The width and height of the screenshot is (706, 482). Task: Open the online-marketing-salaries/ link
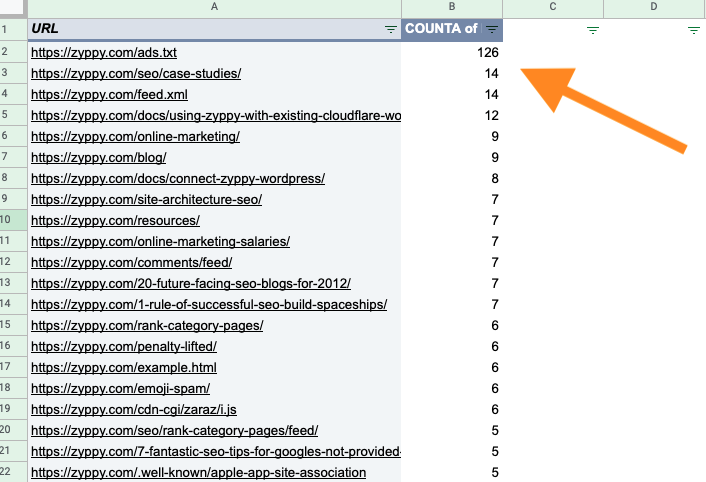click(x=160, y=242)
